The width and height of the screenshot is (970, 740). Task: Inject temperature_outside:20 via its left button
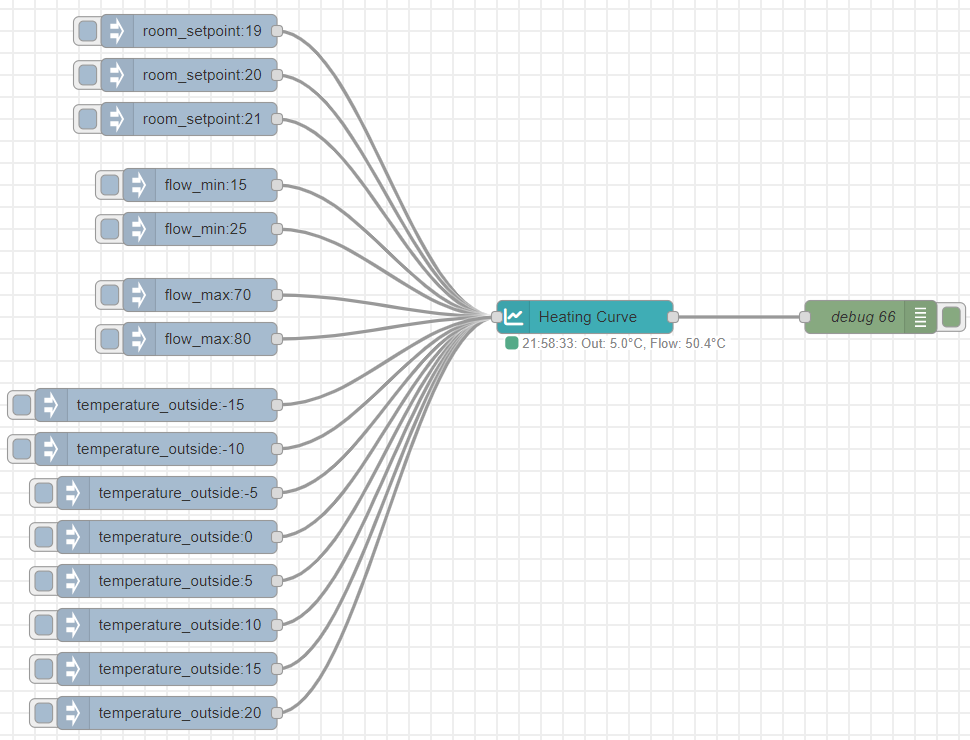(44, 713)
